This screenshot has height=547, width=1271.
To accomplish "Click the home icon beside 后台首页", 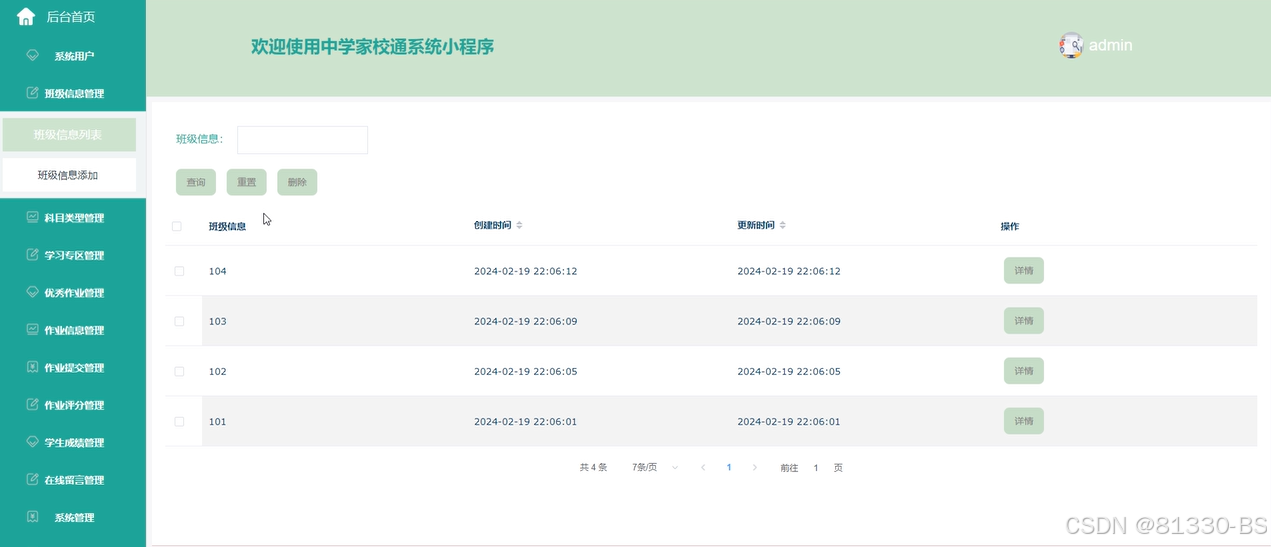I will click(26, 16).
